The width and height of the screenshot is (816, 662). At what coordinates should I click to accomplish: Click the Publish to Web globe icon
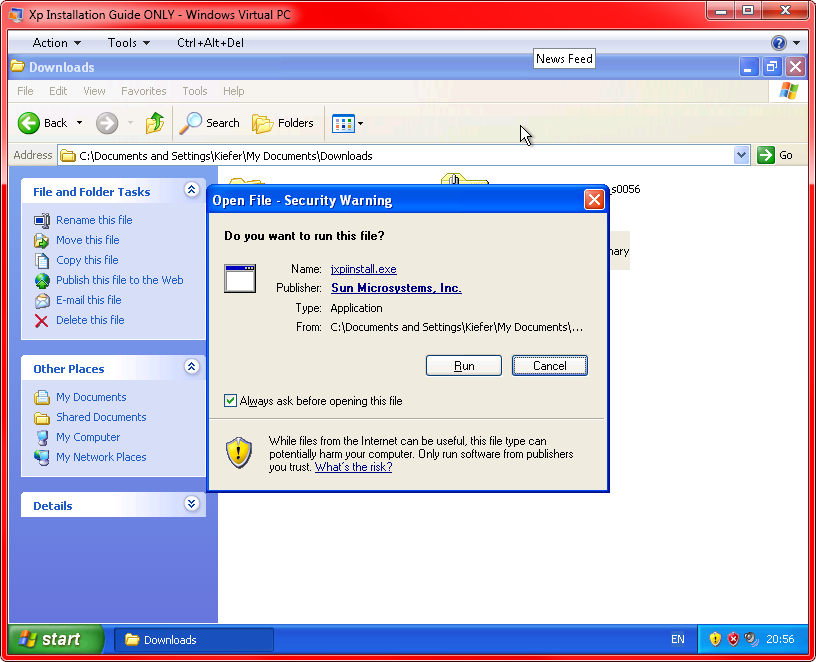[x=42, y=281]
